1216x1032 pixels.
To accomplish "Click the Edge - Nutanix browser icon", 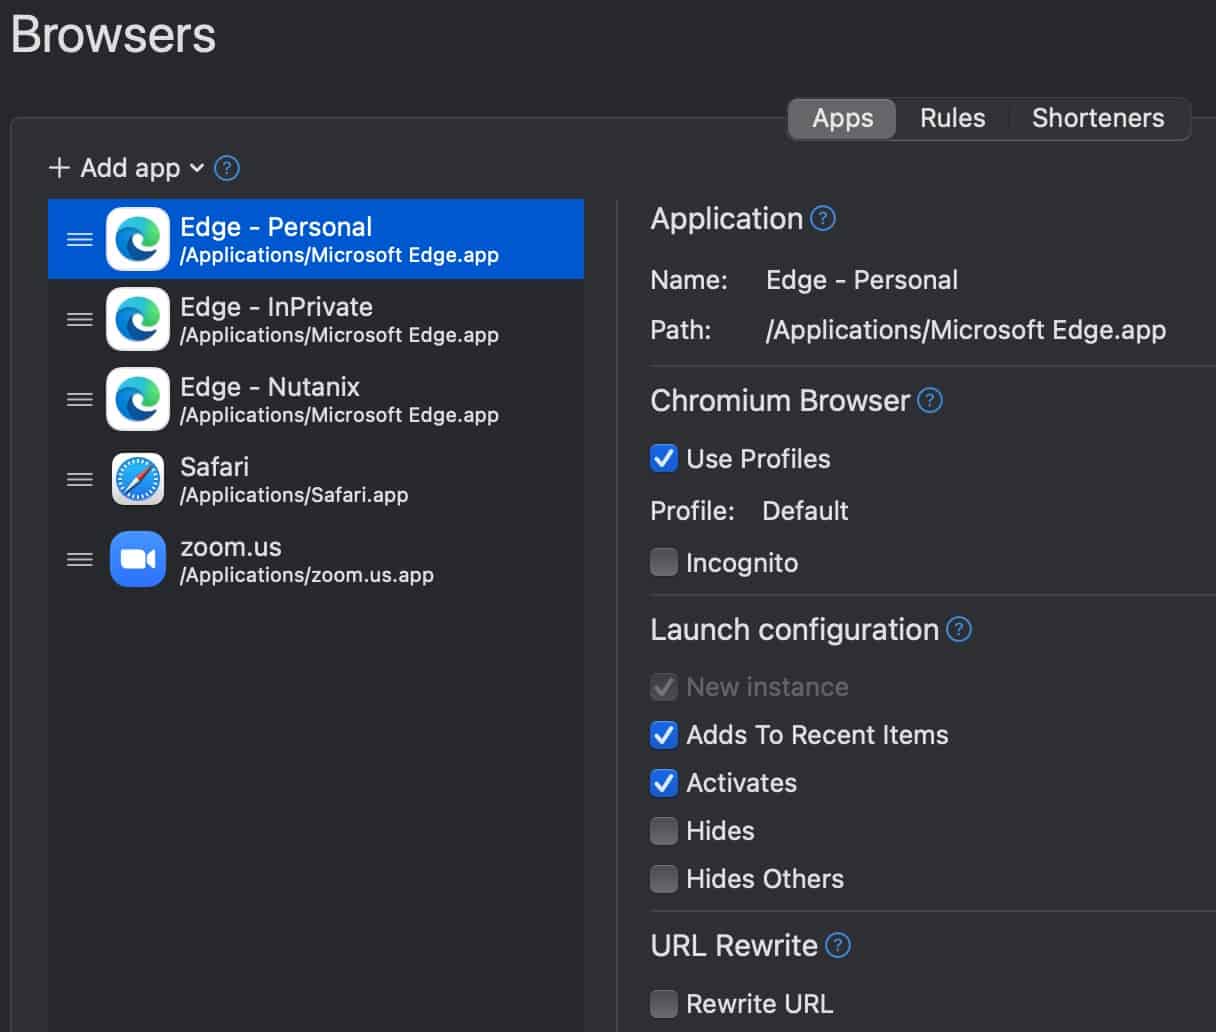I will [x=138, y=399].
